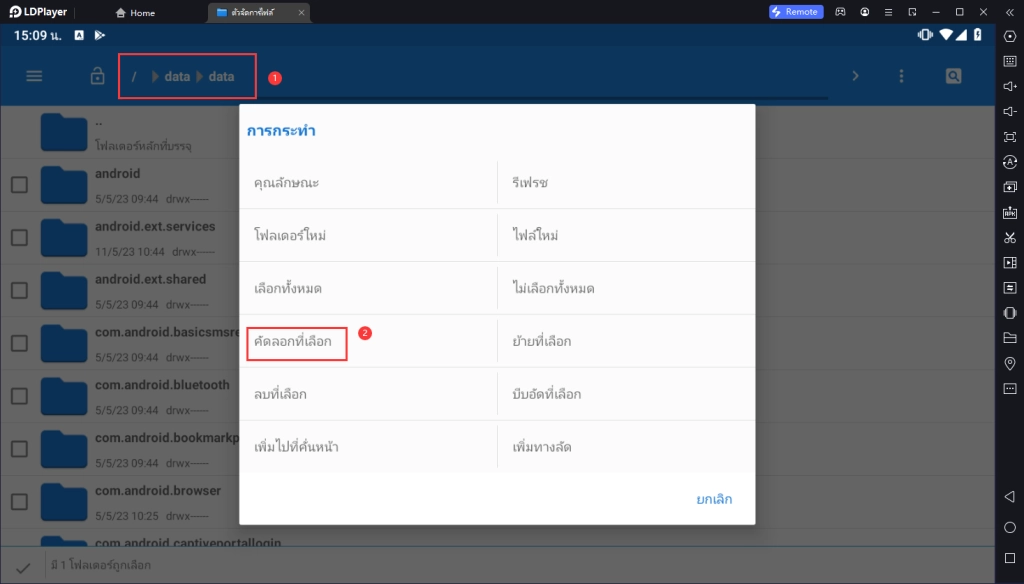
Task: Tick the checkbox for android folder
Action: (19, 185)
